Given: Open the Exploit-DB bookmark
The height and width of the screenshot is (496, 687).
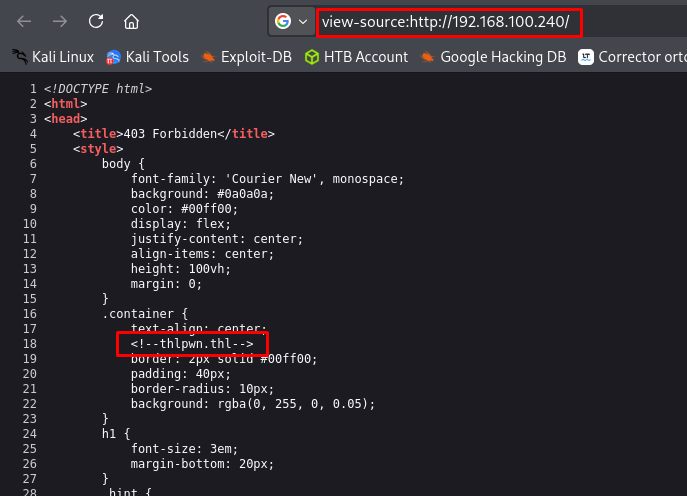Looking at the screenshot, I should point(247,57).
